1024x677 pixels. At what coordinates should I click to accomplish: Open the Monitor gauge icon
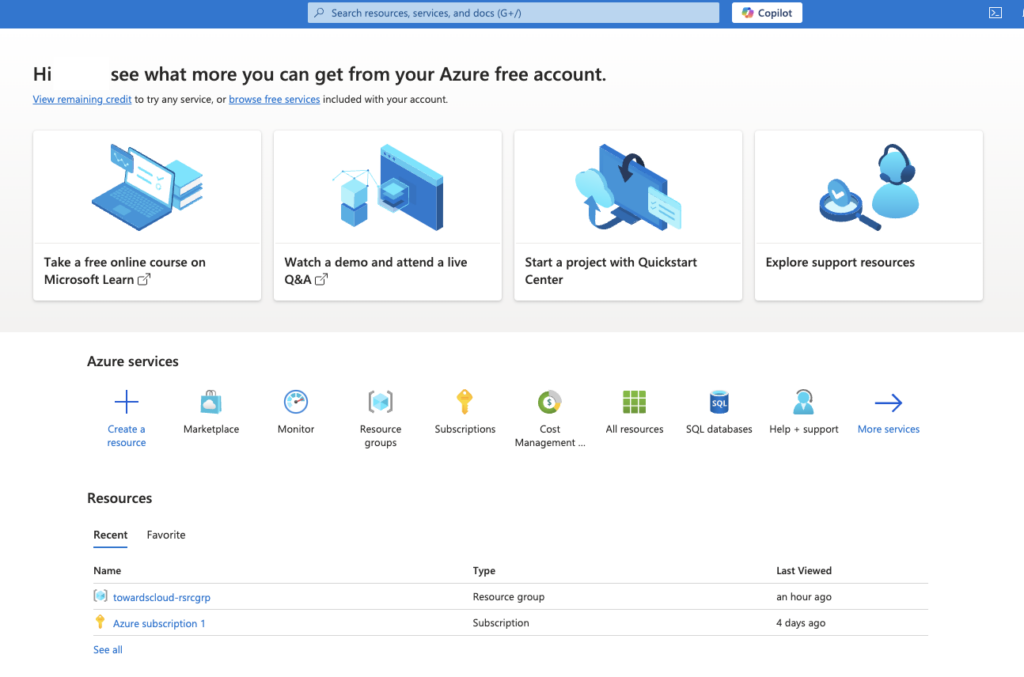[296, 401]
